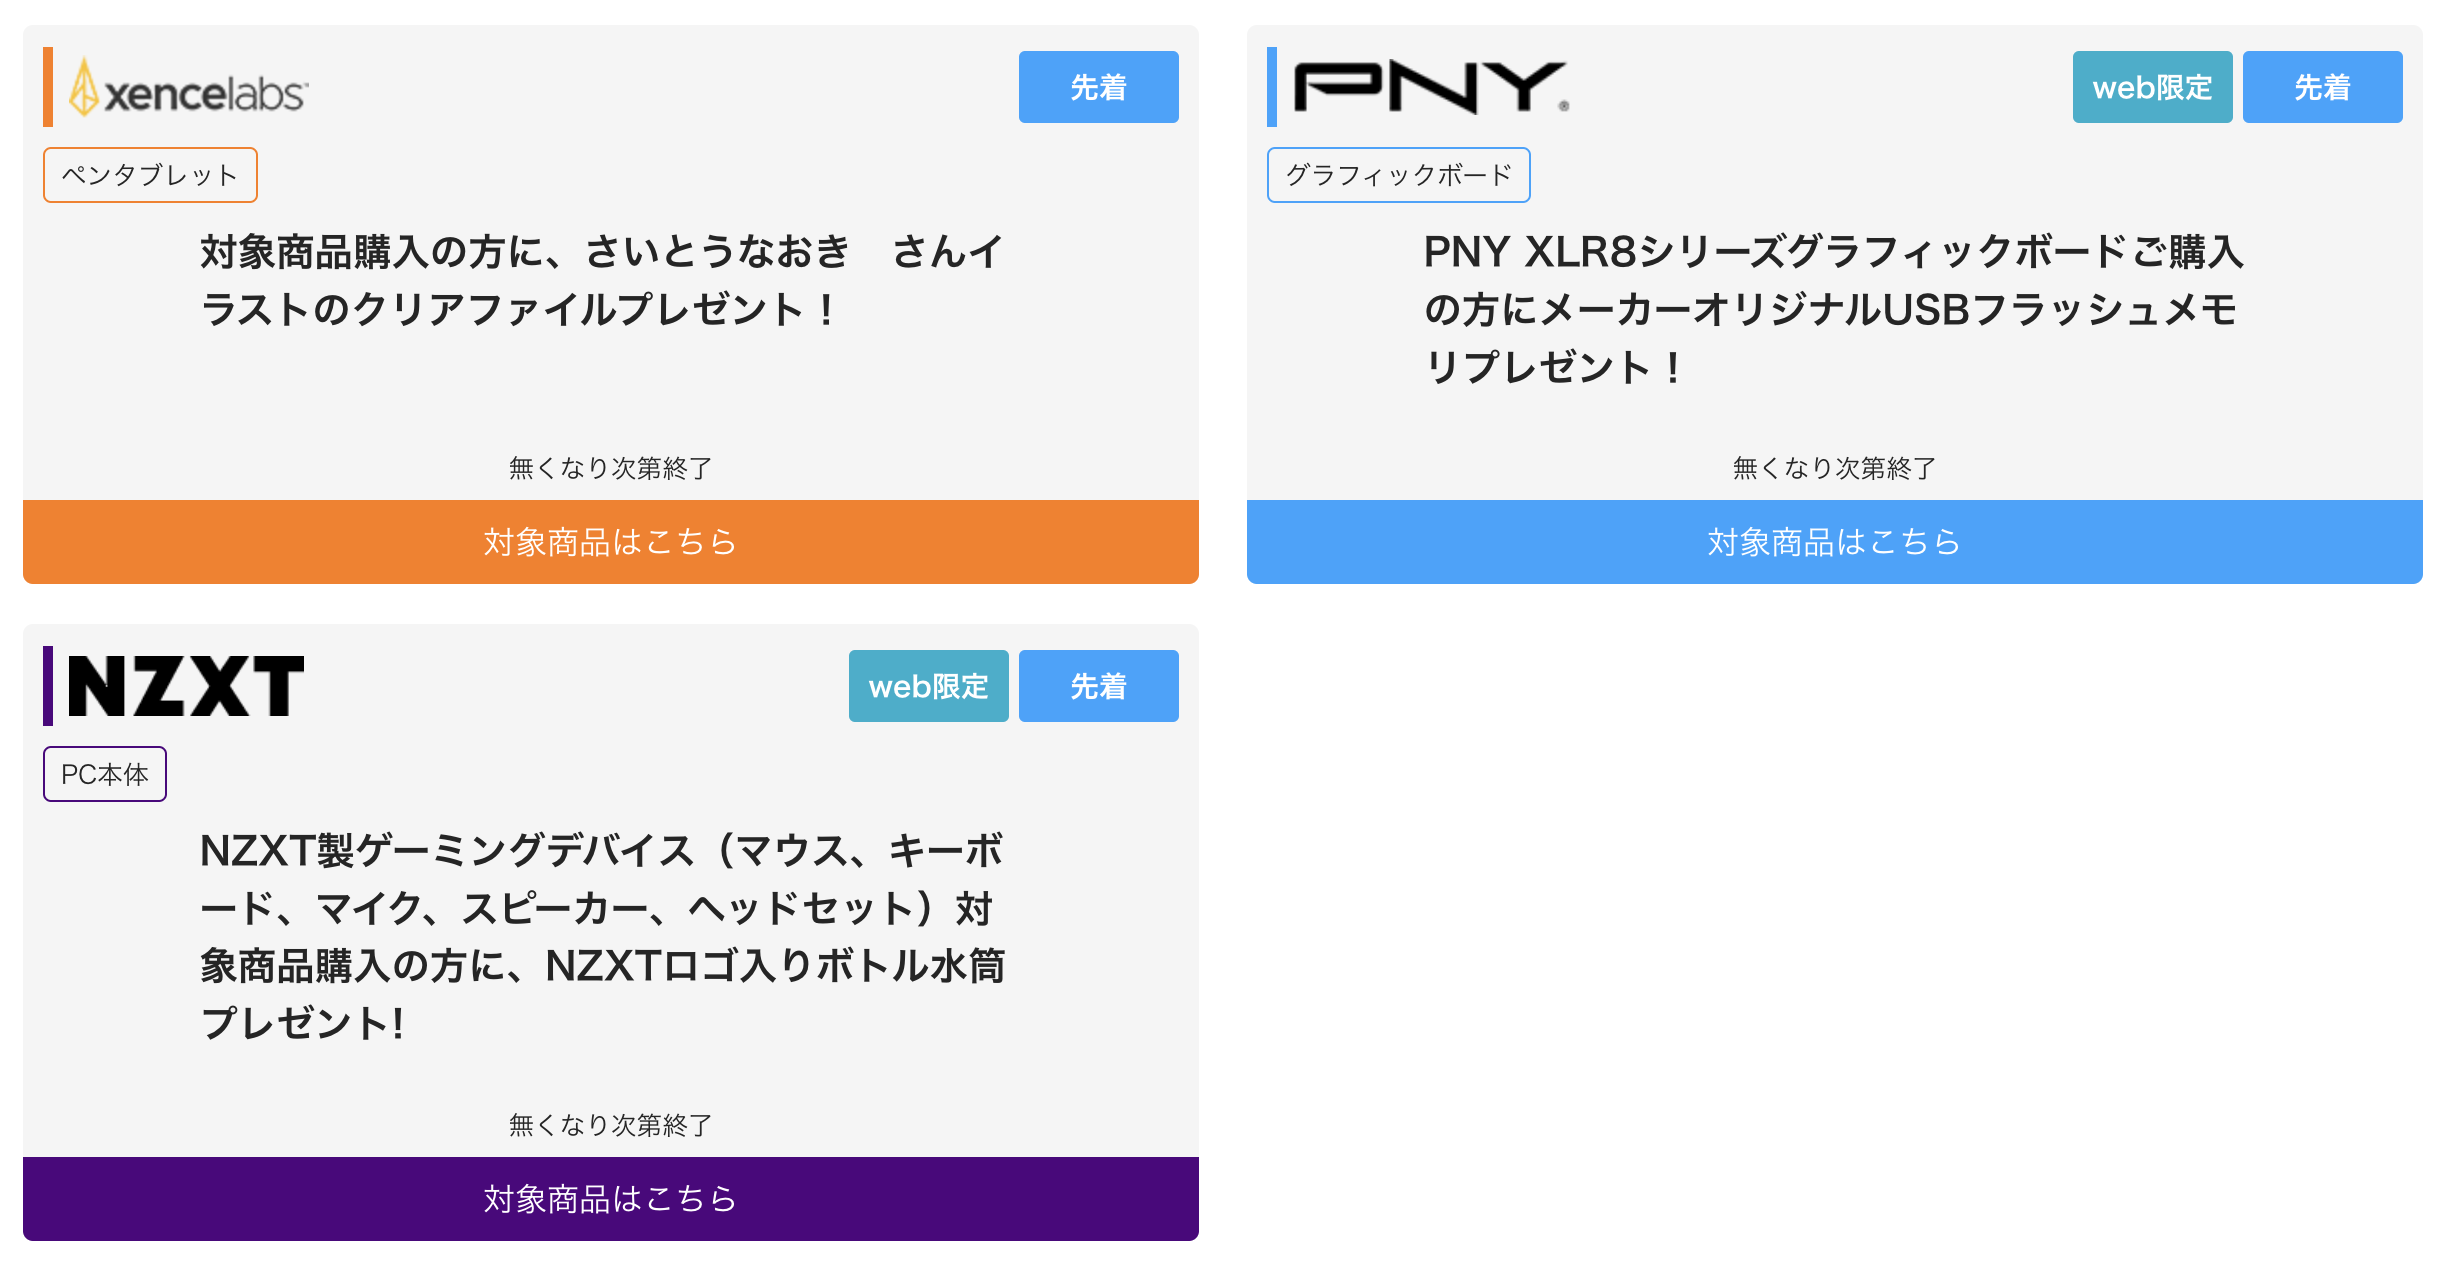
Task: Click the NZXT logo
Action: tap(185, 686)
